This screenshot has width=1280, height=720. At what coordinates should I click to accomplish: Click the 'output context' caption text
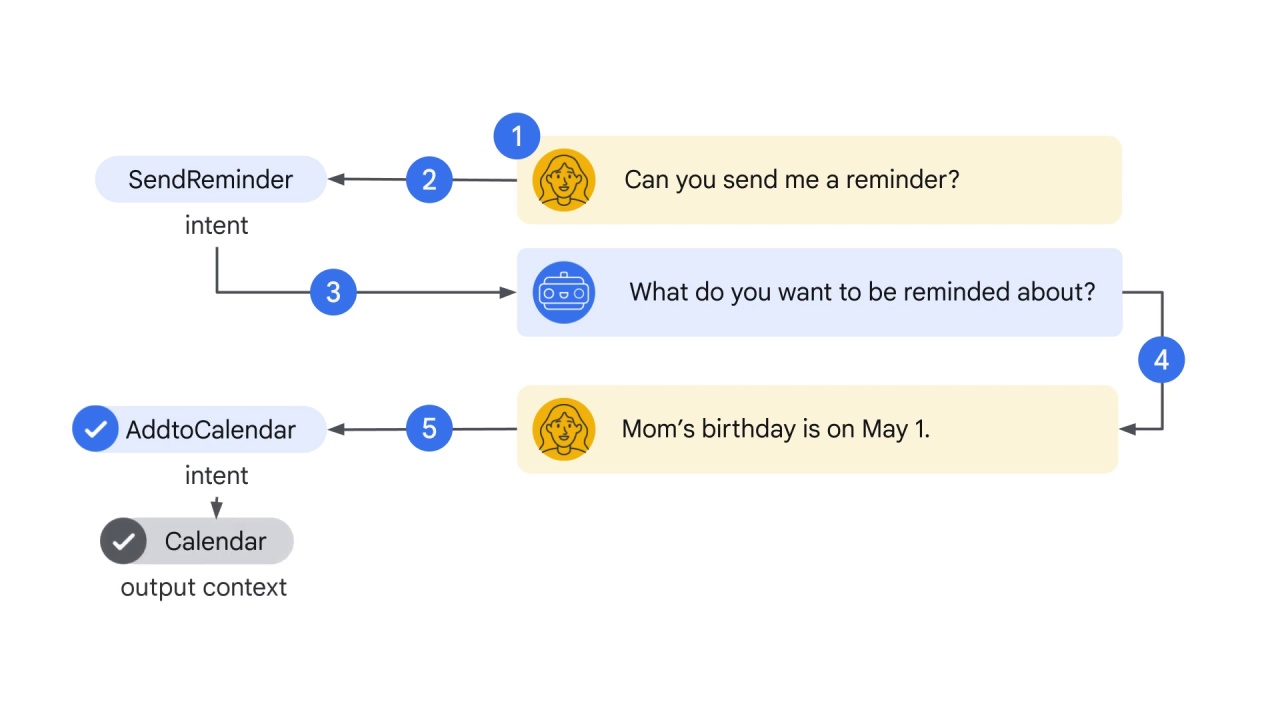(204, 588)
